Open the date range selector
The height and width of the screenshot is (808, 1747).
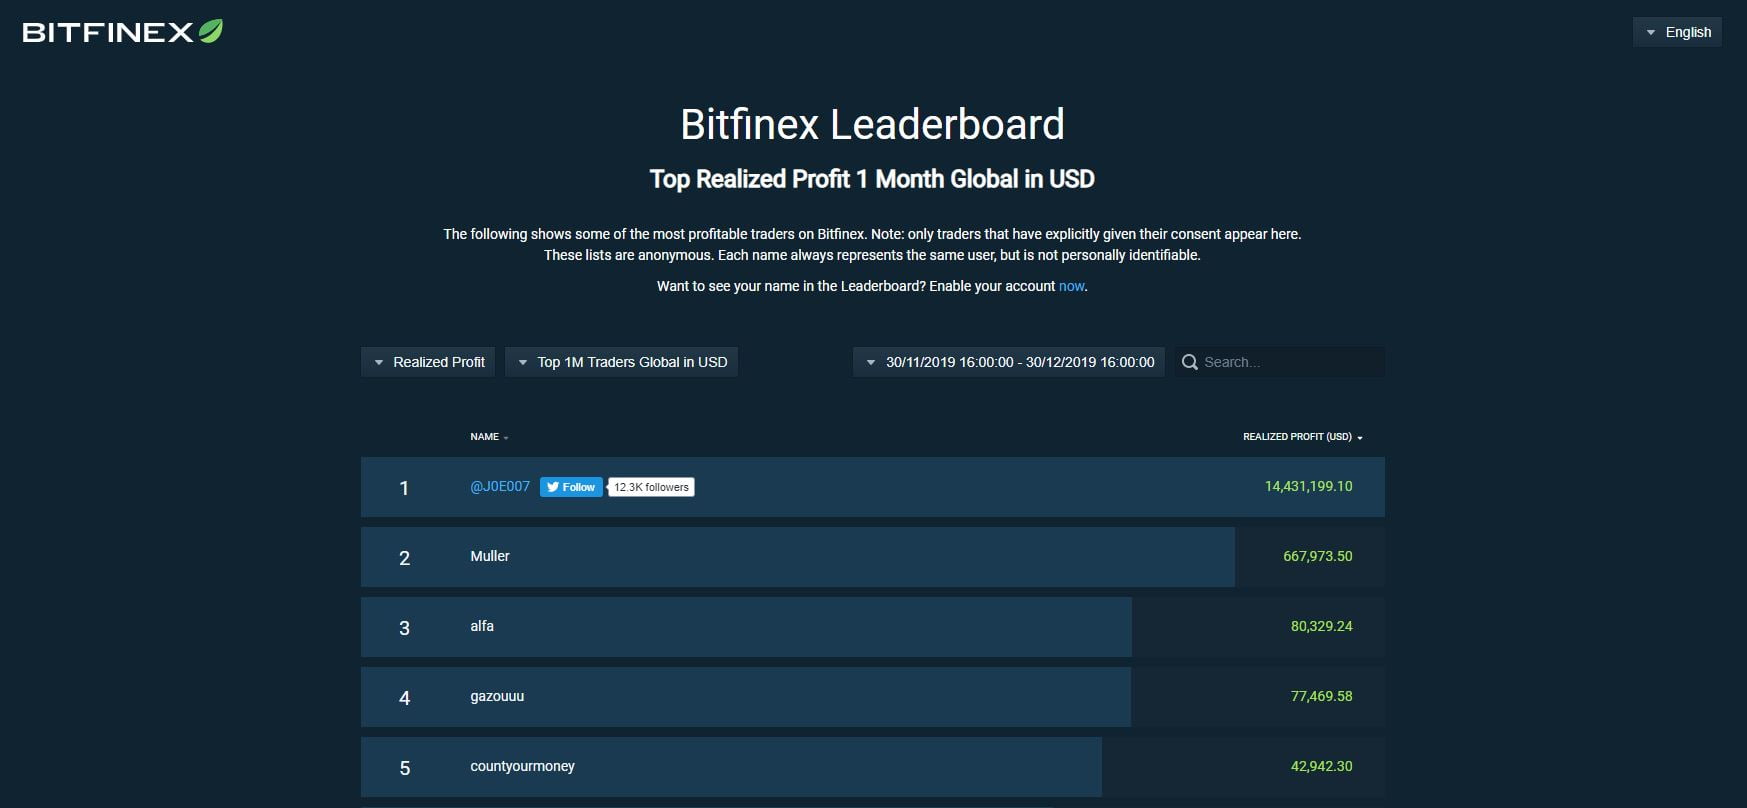pos(1009,362)
